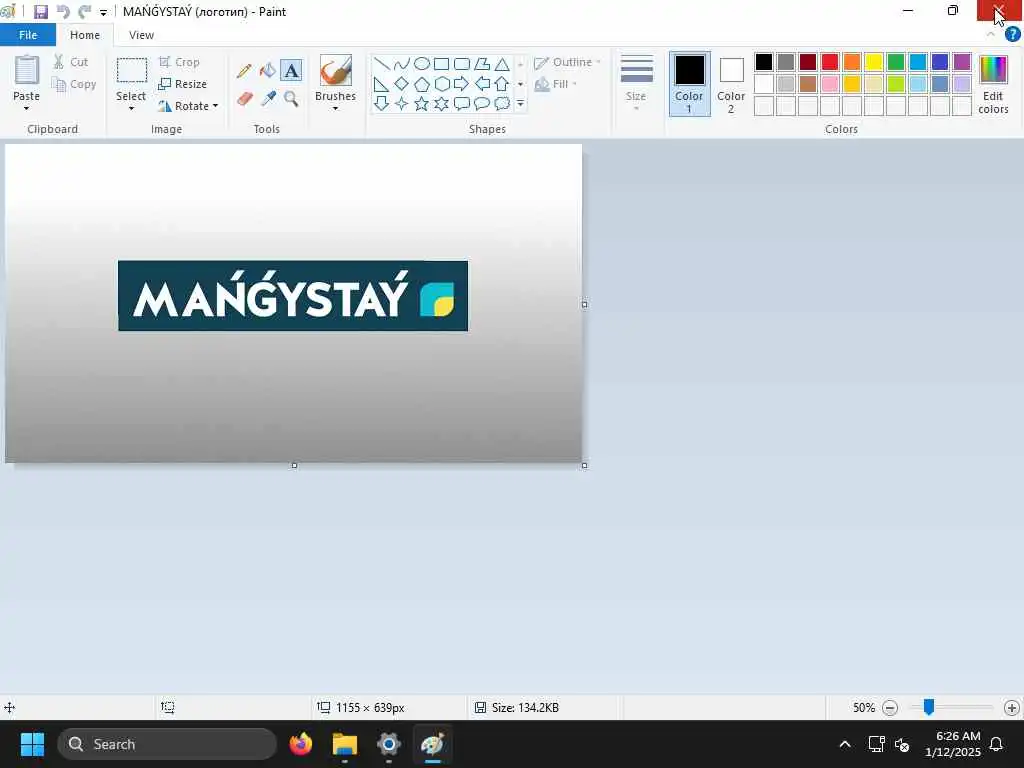The image size is (1024, 768).
Task: Click the taskbar Search box
Action: 167,744
